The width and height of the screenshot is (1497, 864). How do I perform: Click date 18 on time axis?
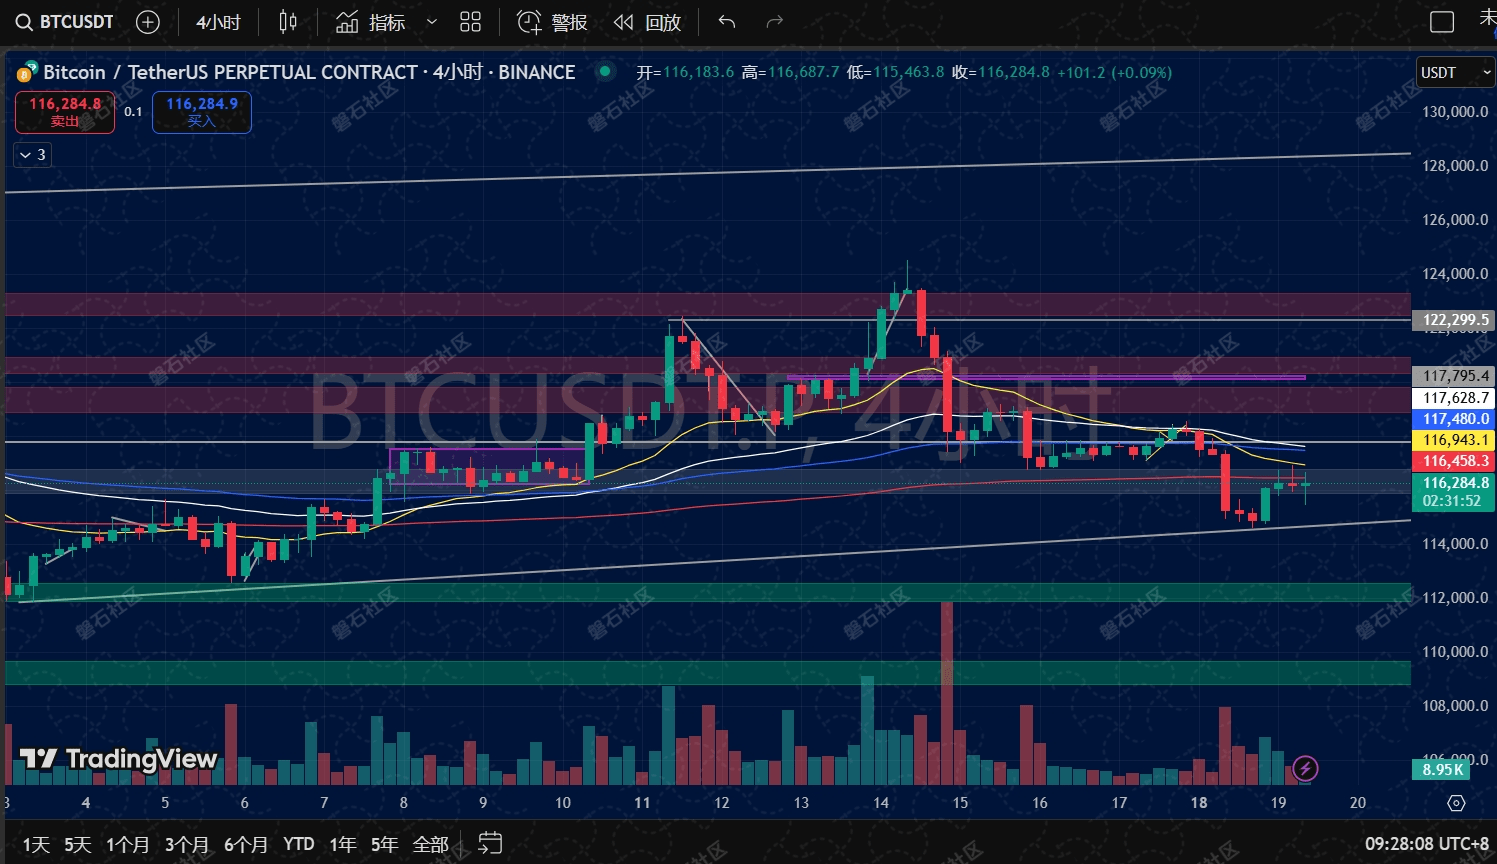pyautogui.click(x=1199, y=803)
